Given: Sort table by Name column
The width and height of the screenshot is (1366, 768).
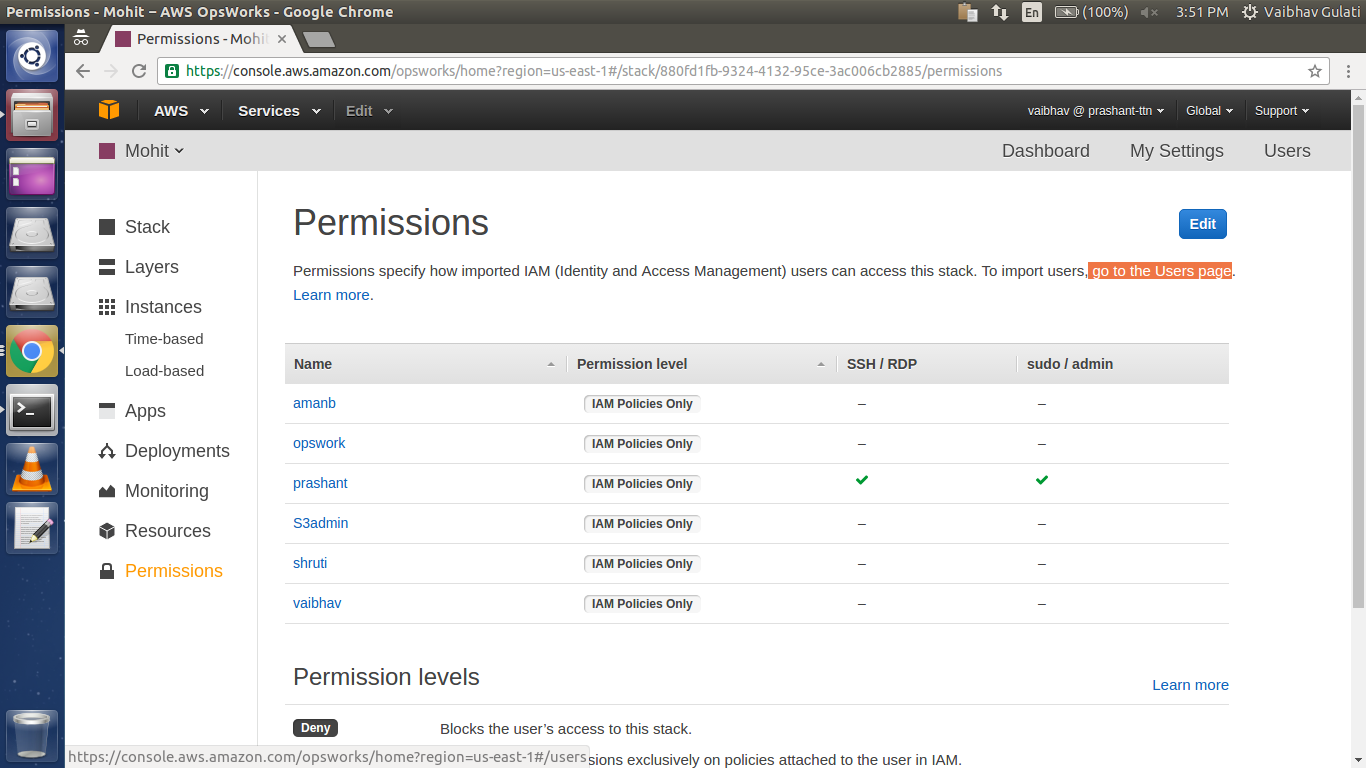Looking at the screenshot, I should point(425,364).
